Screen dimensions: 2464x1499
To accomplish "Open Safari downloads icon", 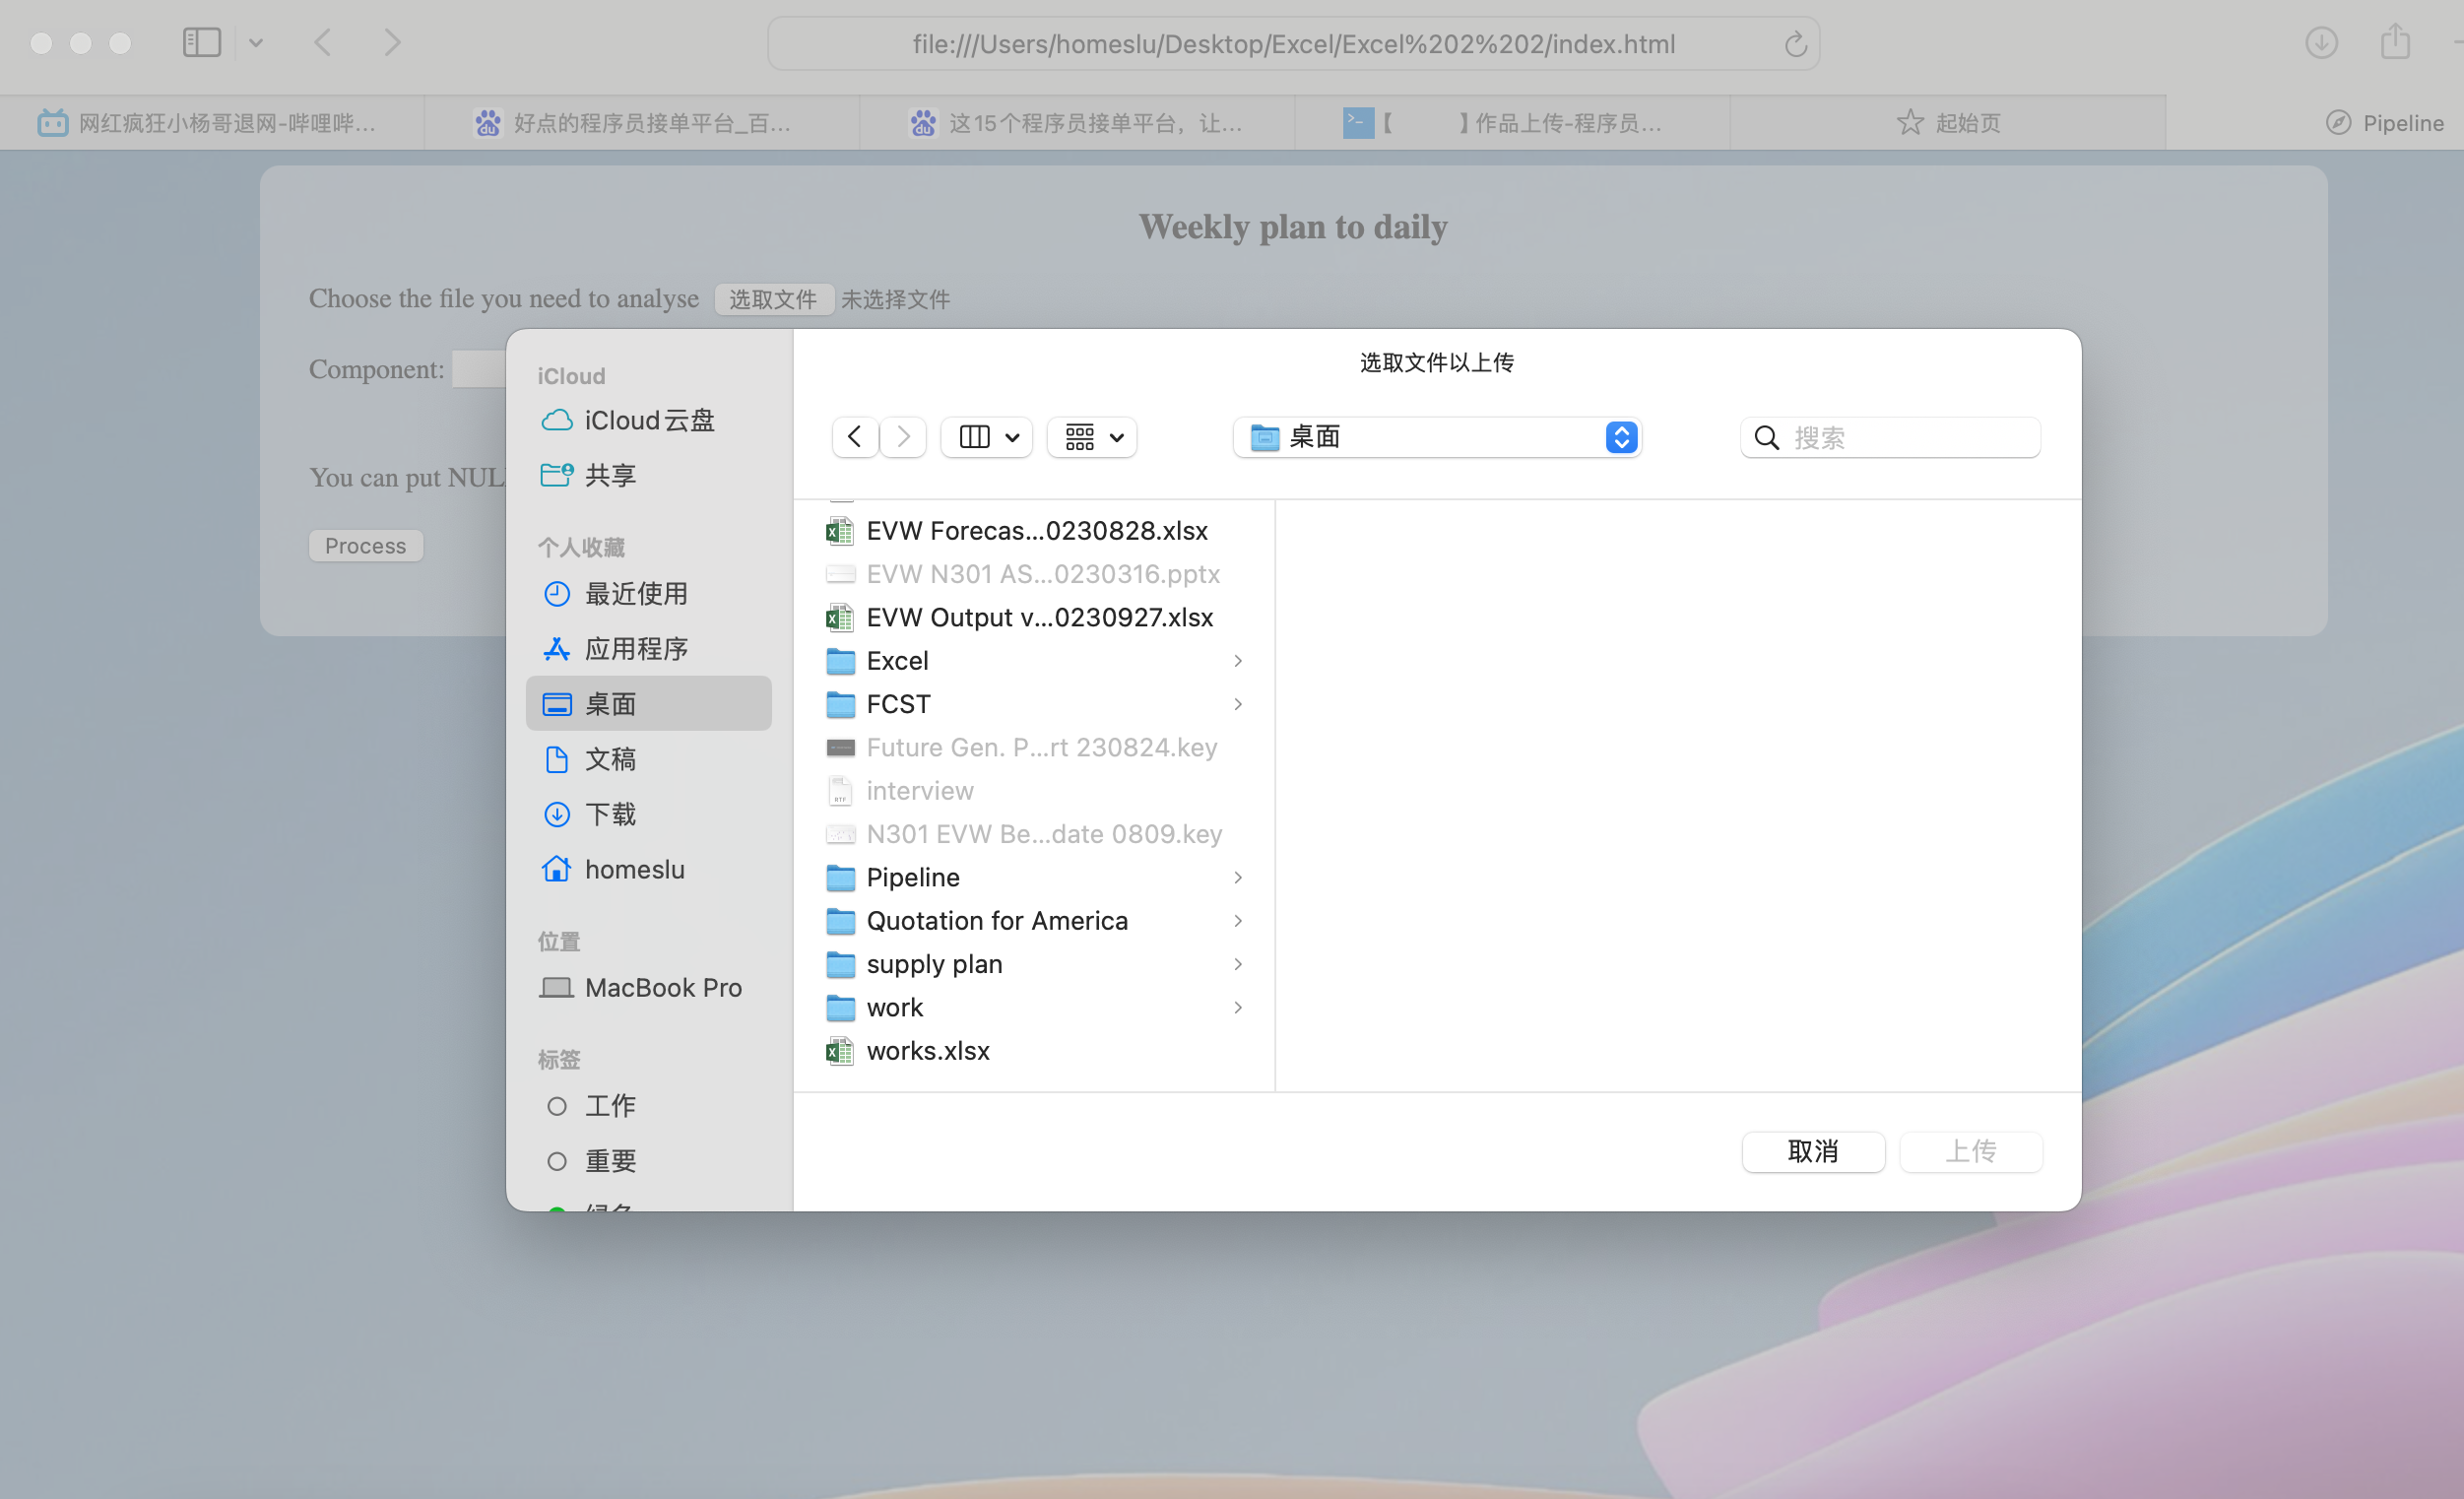I will 2321,43.
